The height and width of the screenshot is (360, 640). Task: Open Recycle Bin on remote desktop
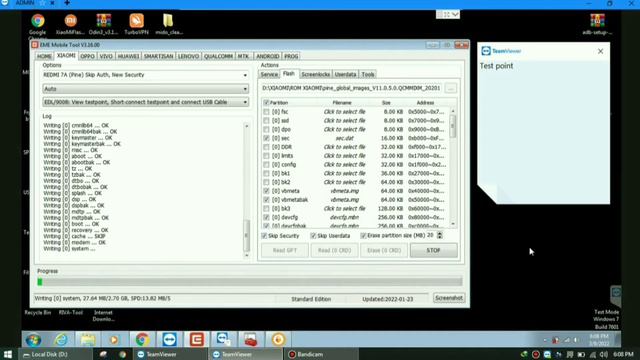click(38, 313)
